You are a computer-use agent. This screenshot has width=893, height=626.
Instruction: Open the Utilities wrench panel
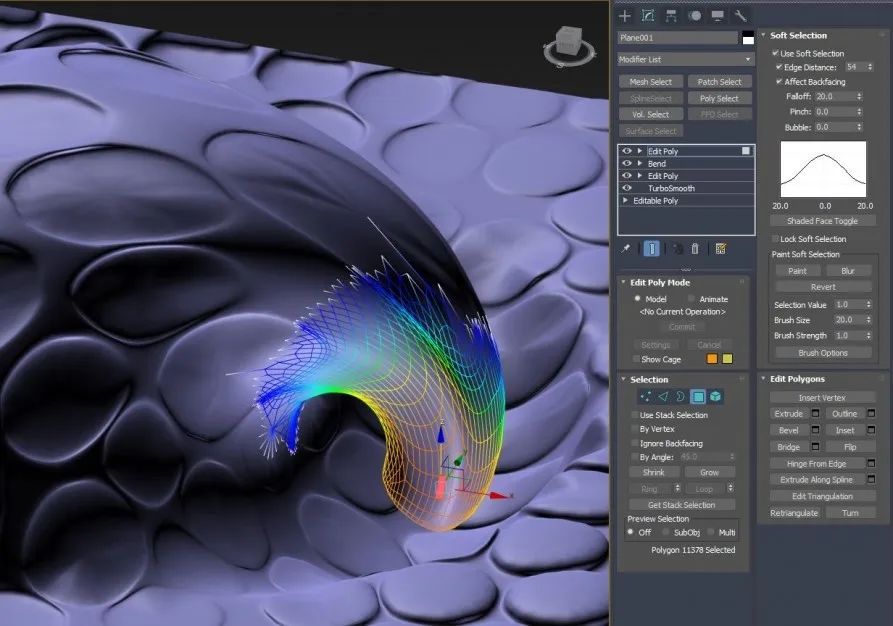pyautogui.click(x=741, y=15)
